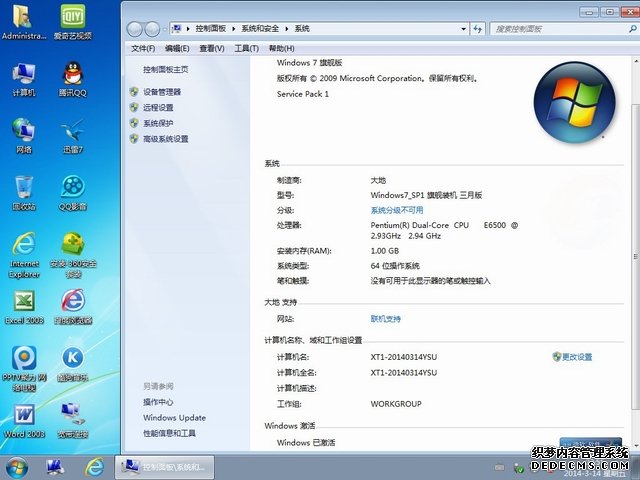Screen dimensions: 640x480
Task: Click the forward navigation arrow button
Action: pos(152,29)
